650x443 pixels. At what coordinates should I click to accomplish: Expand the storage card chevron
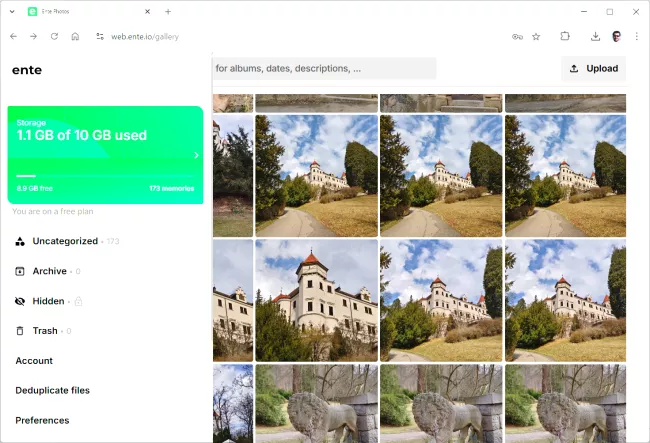[x=196, y=155]
